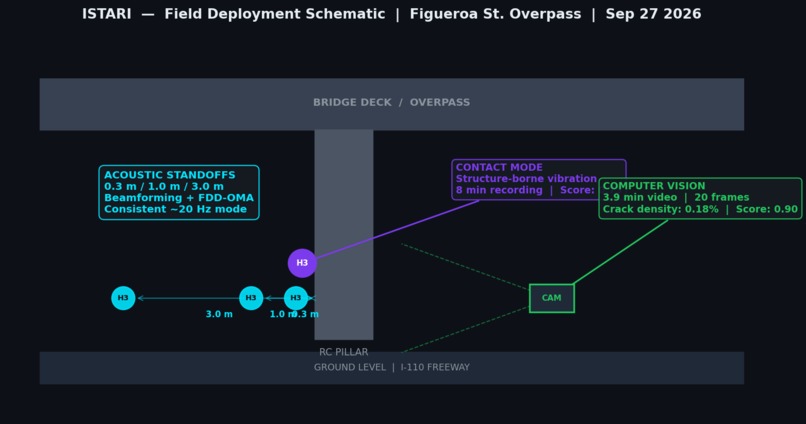Click the BRIDGE DECK / OVERPASS label
Image resolution: width=806 pixels, height=424 pixels.
(392, 102)
